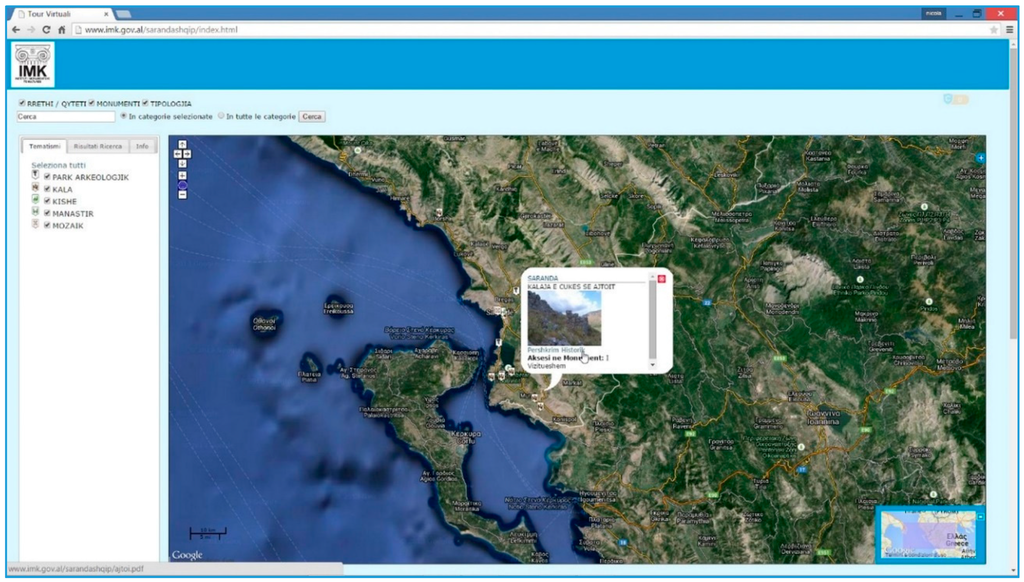Disable the MONUMENTI search filter checkbox

(91, 103)
